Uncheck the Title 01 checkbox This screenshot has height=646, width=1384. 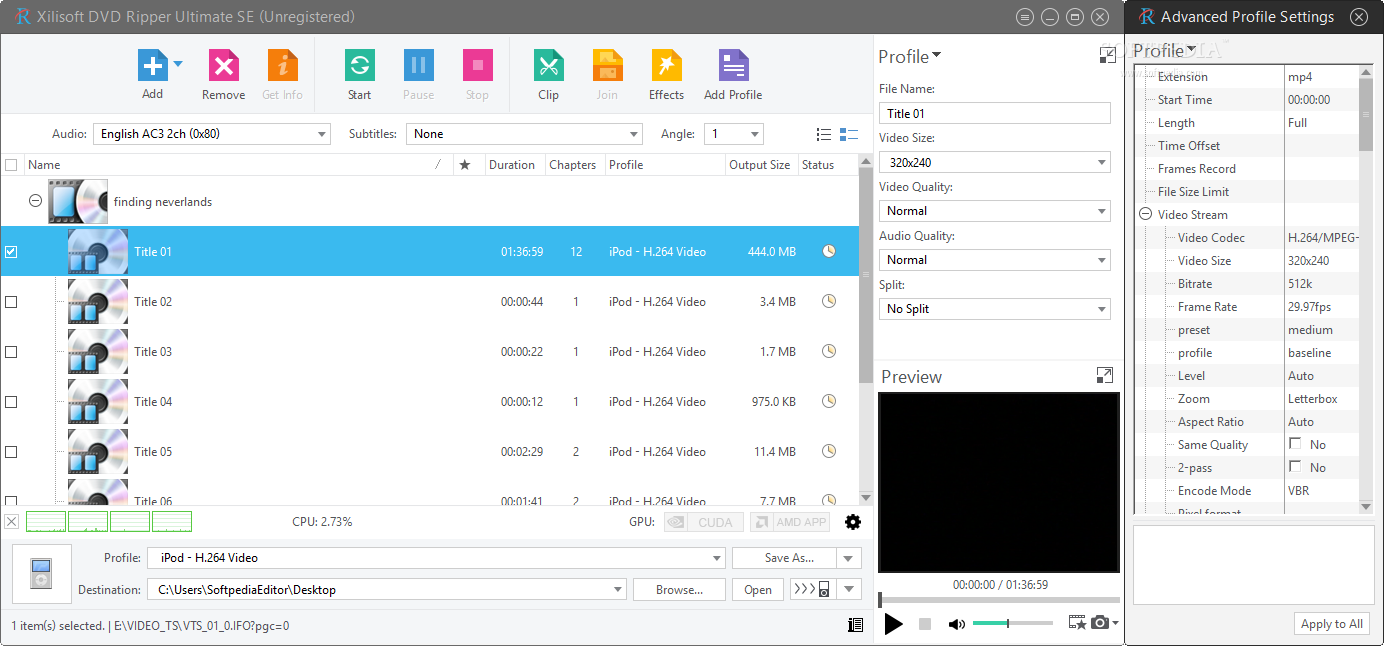point(11,252)
